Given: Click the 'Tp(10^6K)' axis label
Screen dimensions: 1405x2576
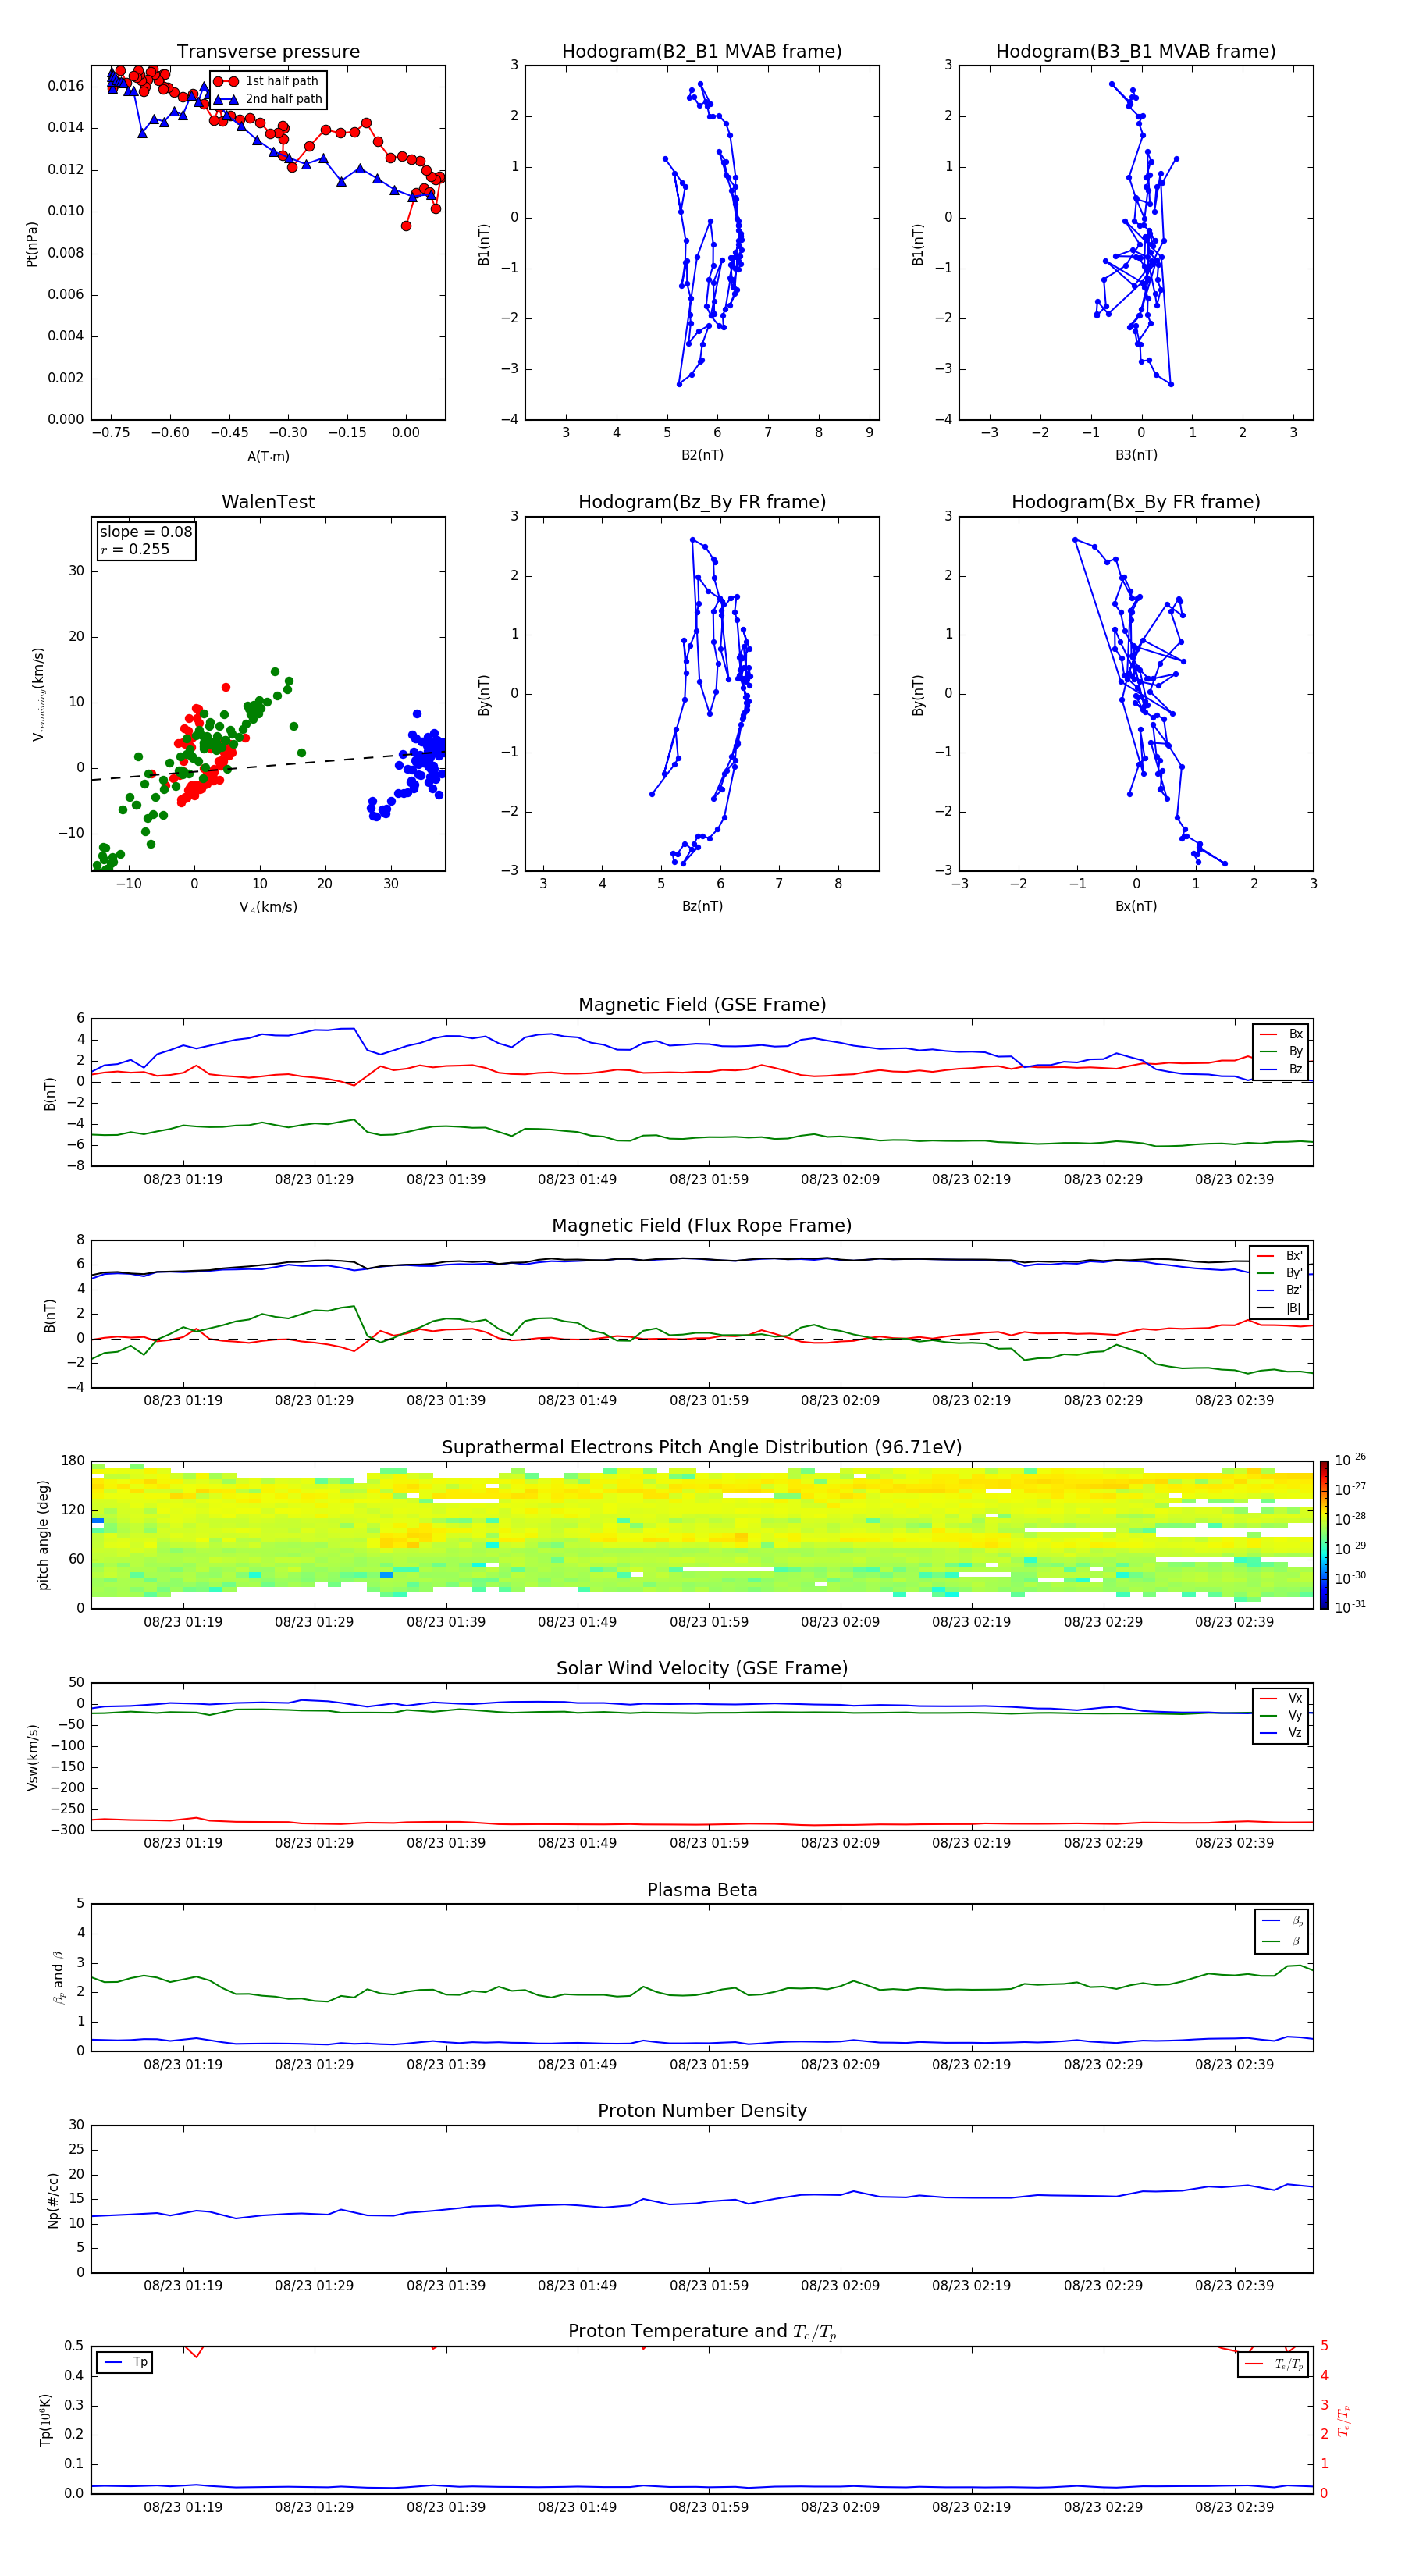Looking at the screenshot, I should coord(45,2420).
